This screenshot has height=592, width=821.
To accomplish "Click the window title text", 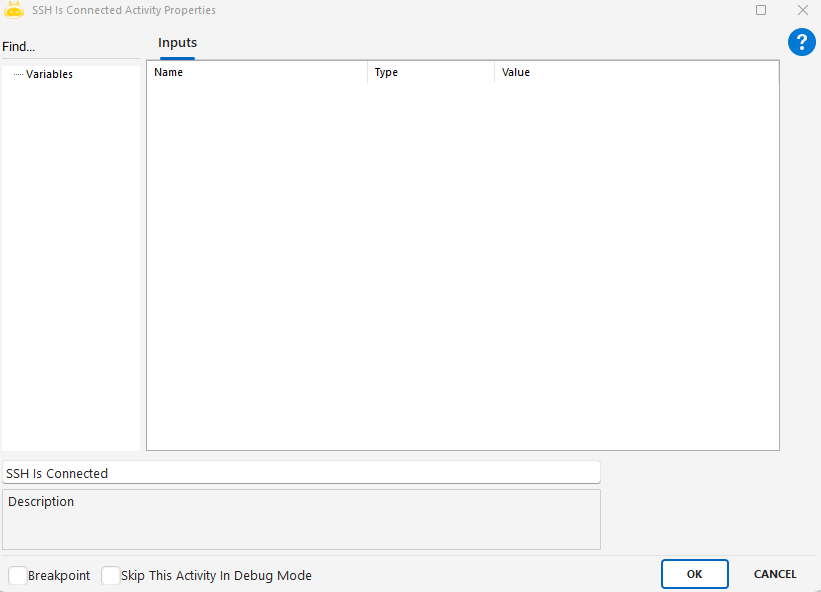I will coord(123,10).
